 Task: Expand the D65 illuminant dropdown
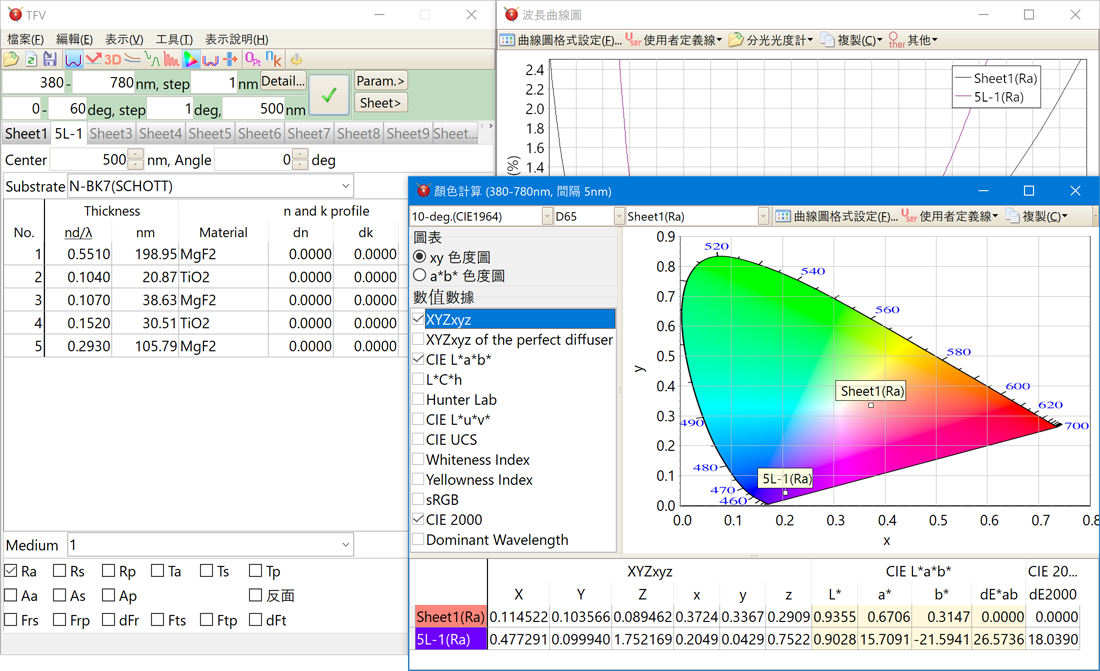coord(619,216)
